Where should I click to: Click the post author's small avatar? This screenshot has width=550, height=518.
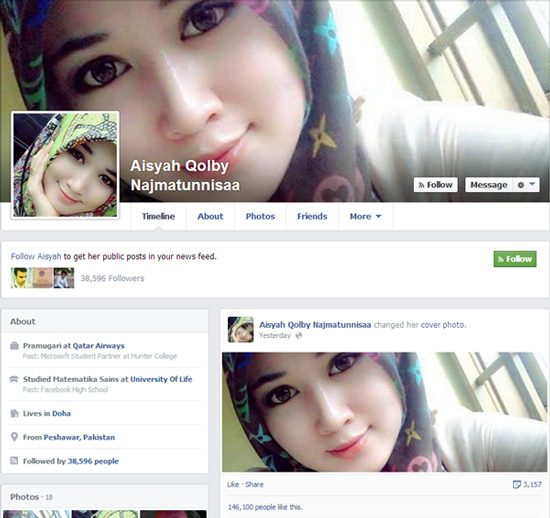tap(241, 329)
